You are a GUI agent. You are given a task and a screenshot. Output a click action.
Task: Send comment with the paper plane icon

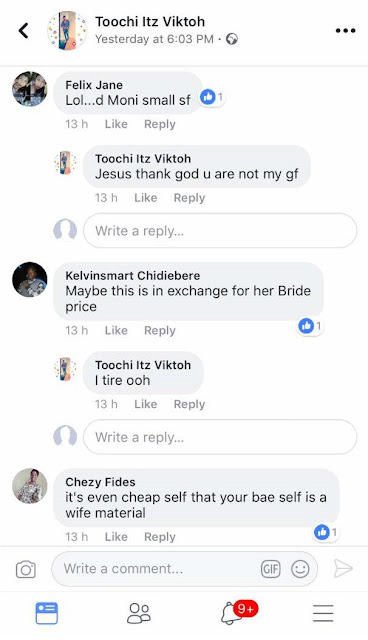click(x=343, y=569)
